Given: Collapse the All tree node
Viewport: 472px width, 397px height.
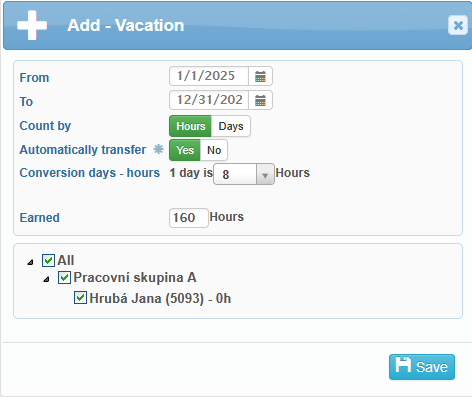Looking at the screenshot, I should pyautogui.click(x=30, y=262).
